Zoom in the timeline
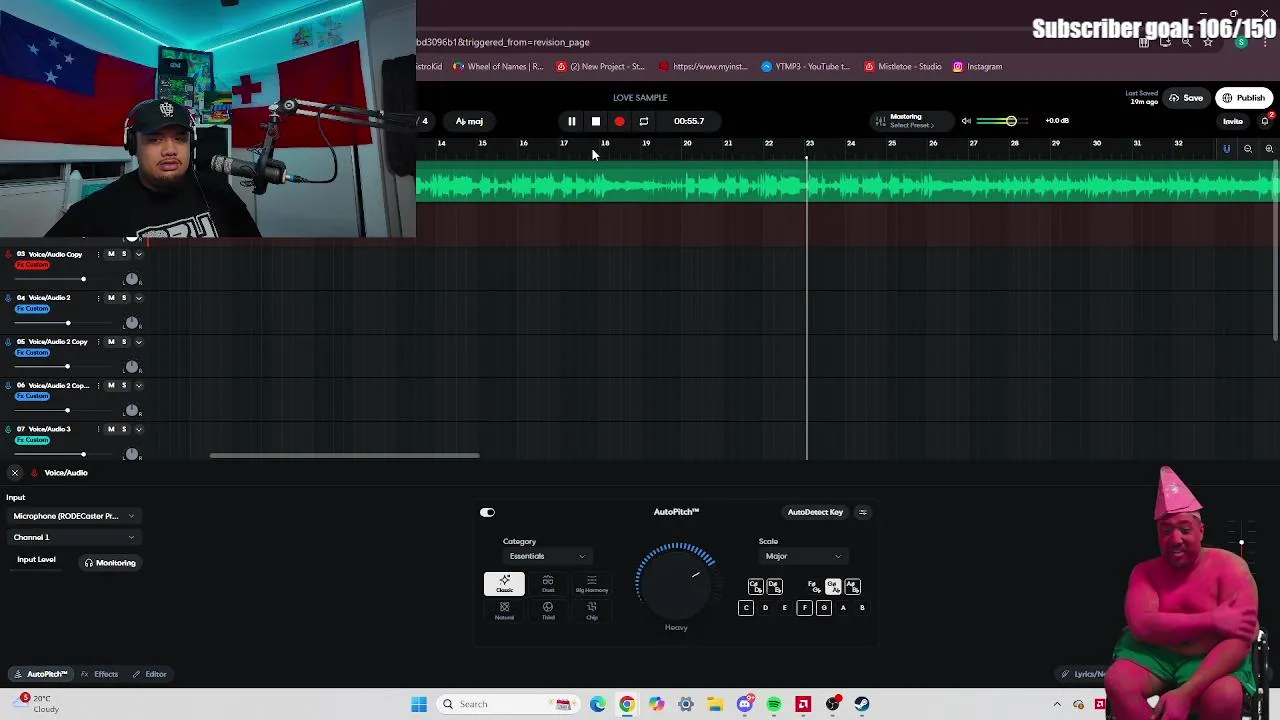1280x720 pixels. (1269, 149)
